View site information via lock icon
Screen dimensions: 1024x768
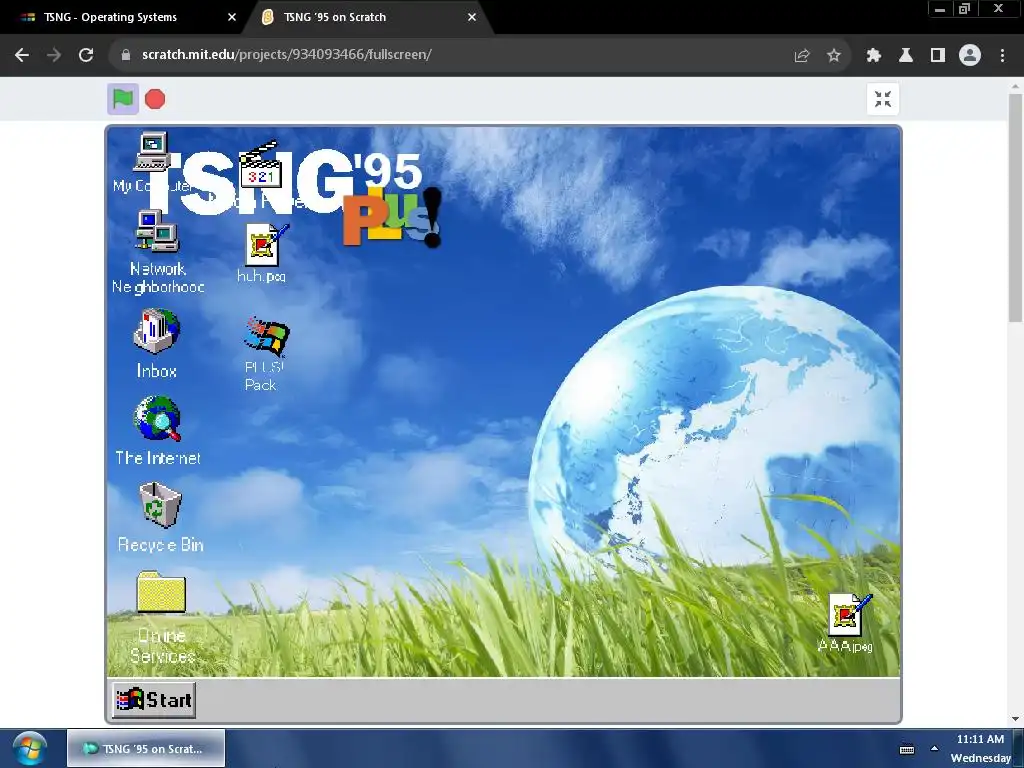tap(126, 55)
